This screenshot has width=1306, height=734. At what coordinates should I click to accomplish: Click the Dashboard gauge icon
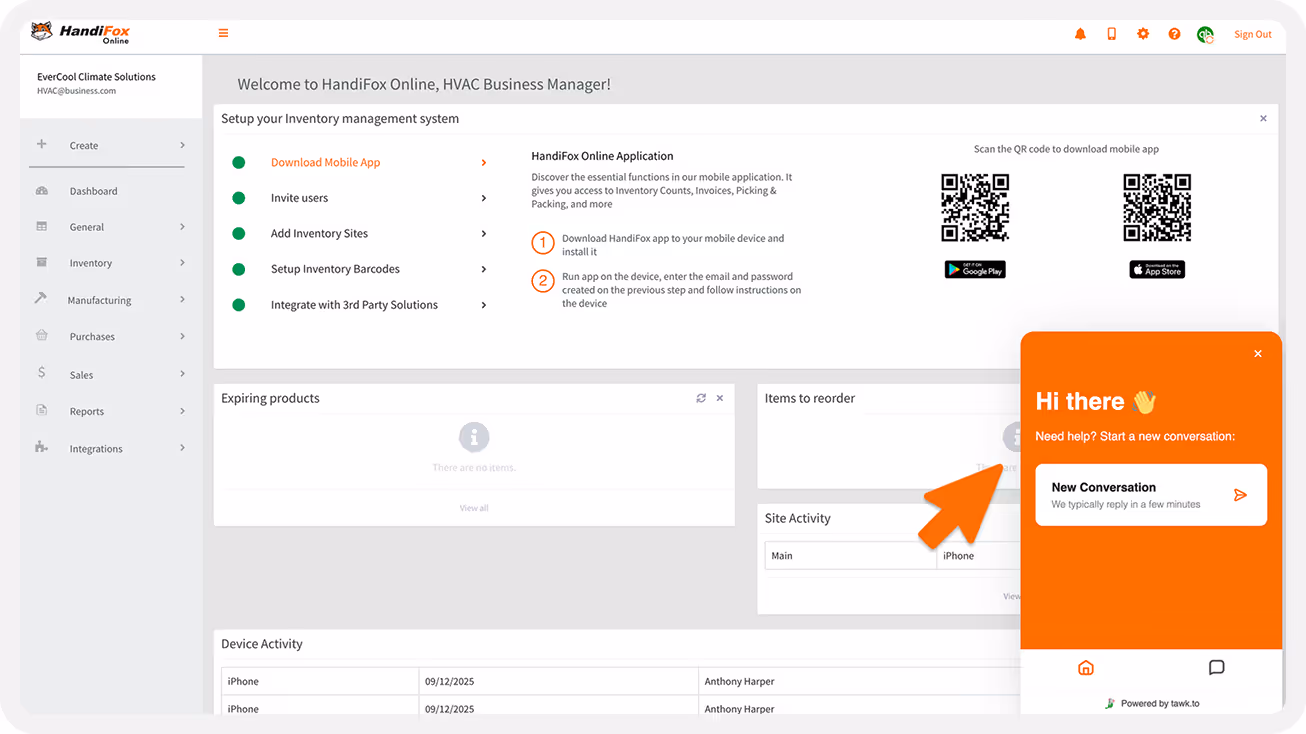pyautogui.click(x=41, y=190)
